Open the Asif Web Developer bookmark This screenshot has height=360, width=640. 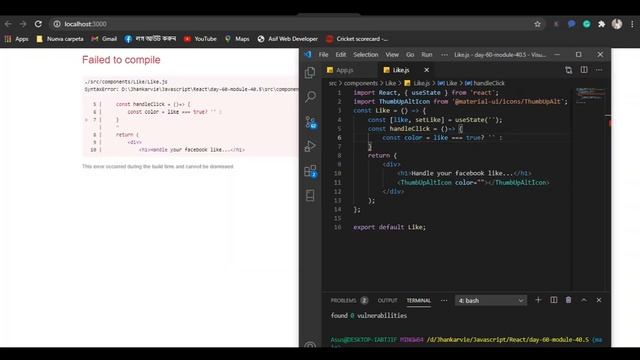(287, 39)
